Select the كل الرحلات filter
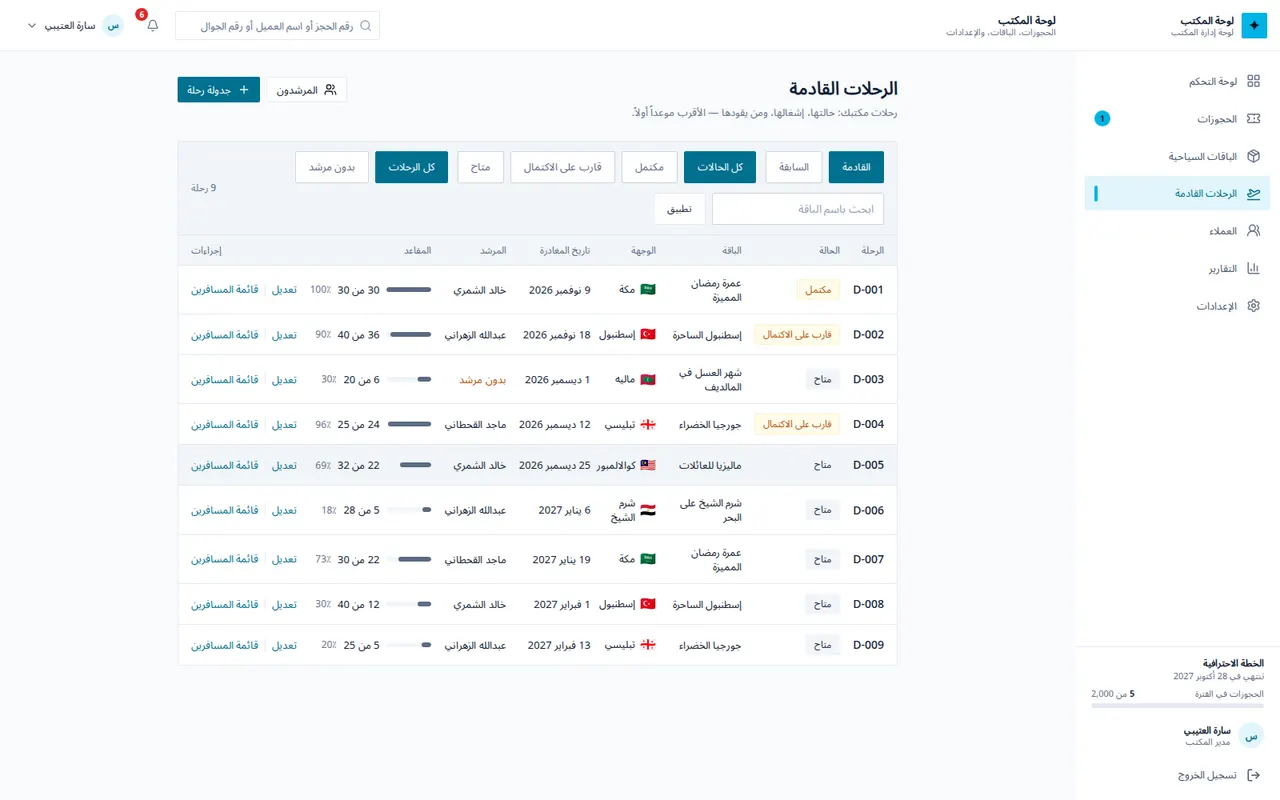Screen dimensions: 1280x800 pos(412,167)
